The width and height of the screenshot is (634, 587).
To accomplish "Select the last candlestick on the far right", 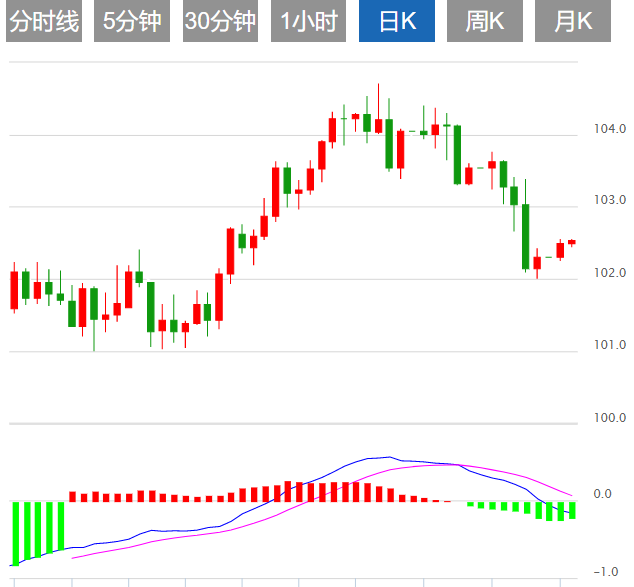I will 572,242.
